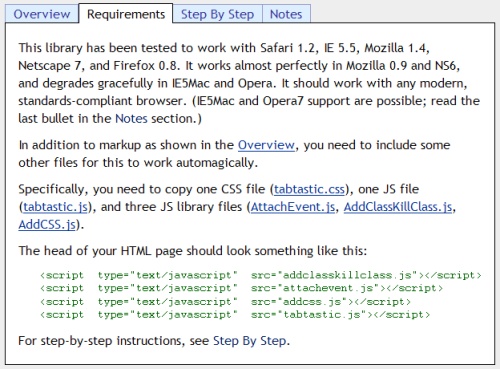Open the tabtastic.css file link
This screenshot has width=500, height=369.
309,189
